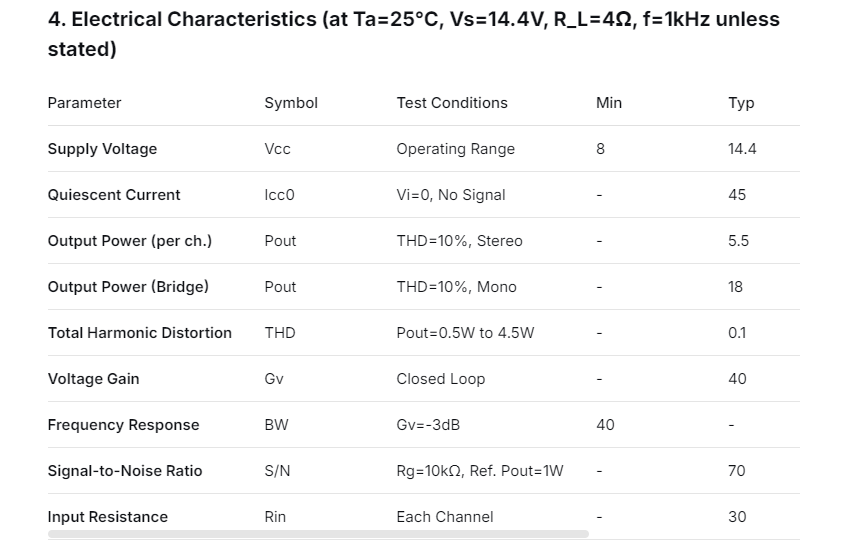The width and height of the screenshot is (852, 551).
Task: Select the Input Resistance row label
Action: [x=108, y=517]
